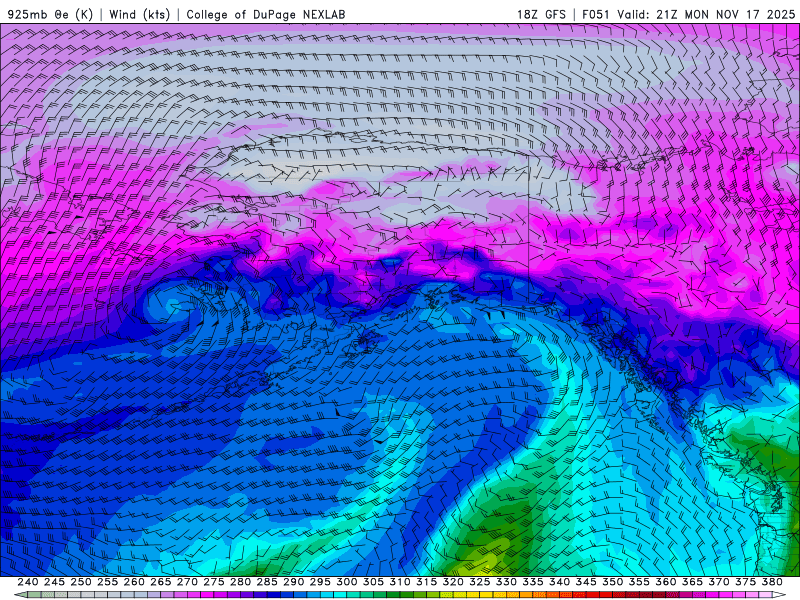Click the 'Valid: 21Z MON NOV 17 2025' text
The height and width of the screenshot is (600, 800).
pyautogui.click(x=706, y=14)
